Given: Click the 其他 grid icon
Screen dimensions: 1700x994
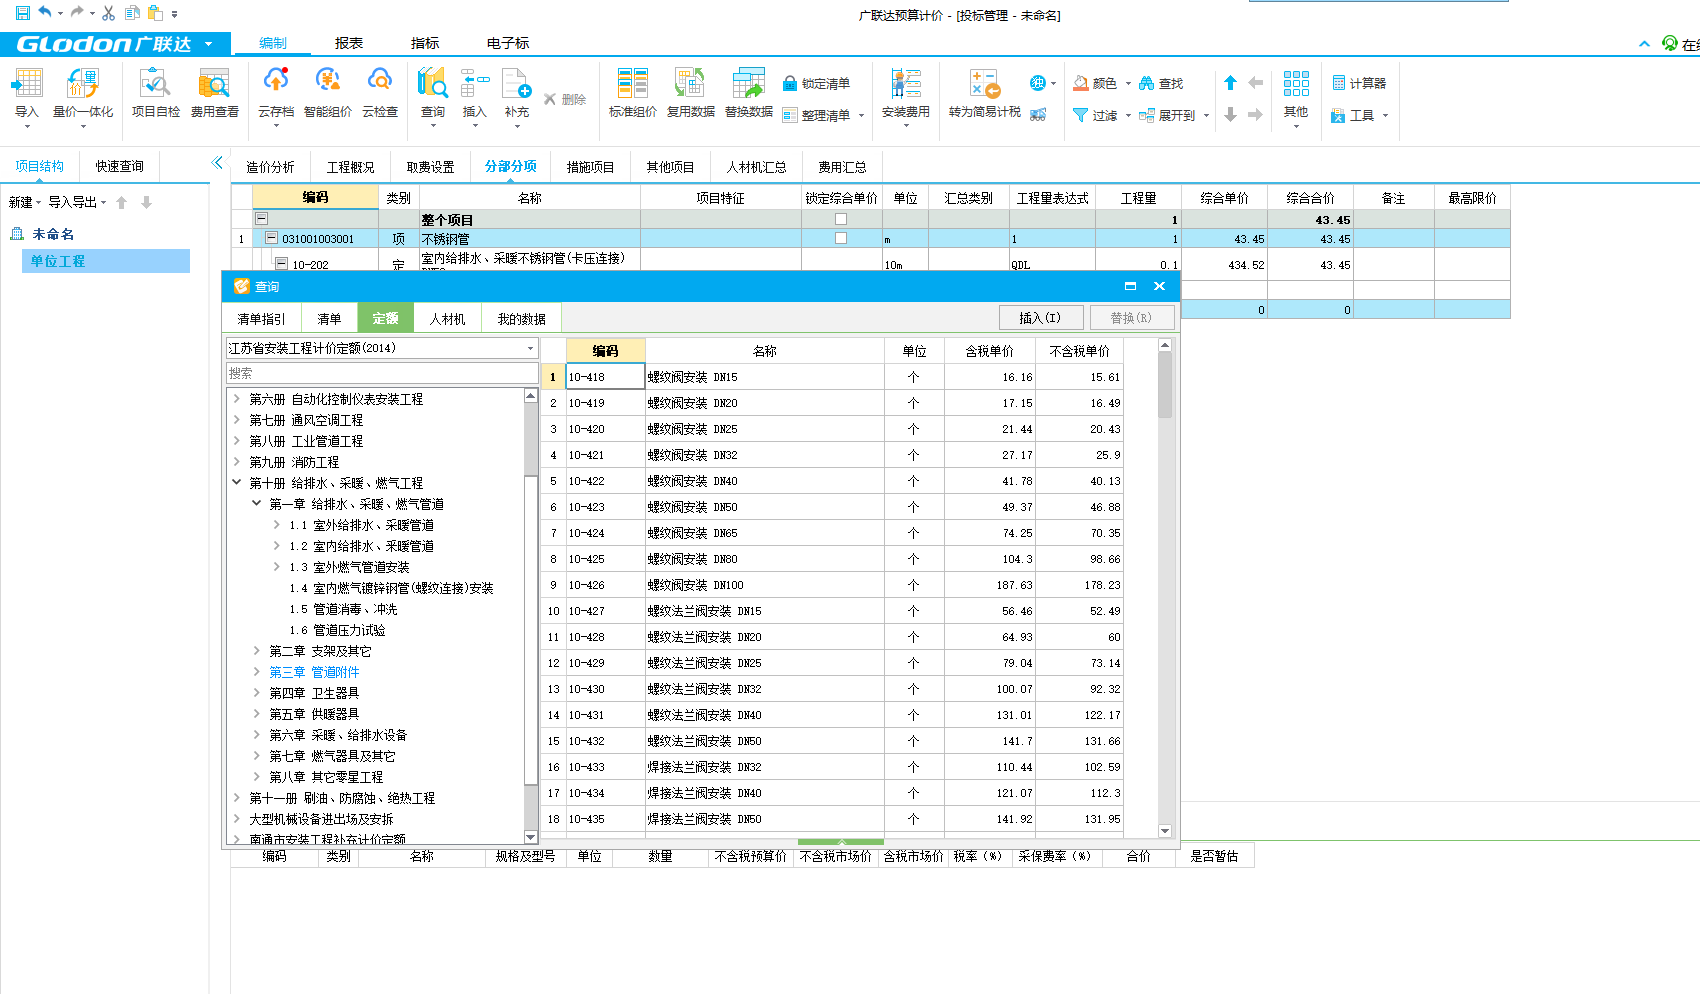Looking at the screenshot, I should click(1296, 84).
